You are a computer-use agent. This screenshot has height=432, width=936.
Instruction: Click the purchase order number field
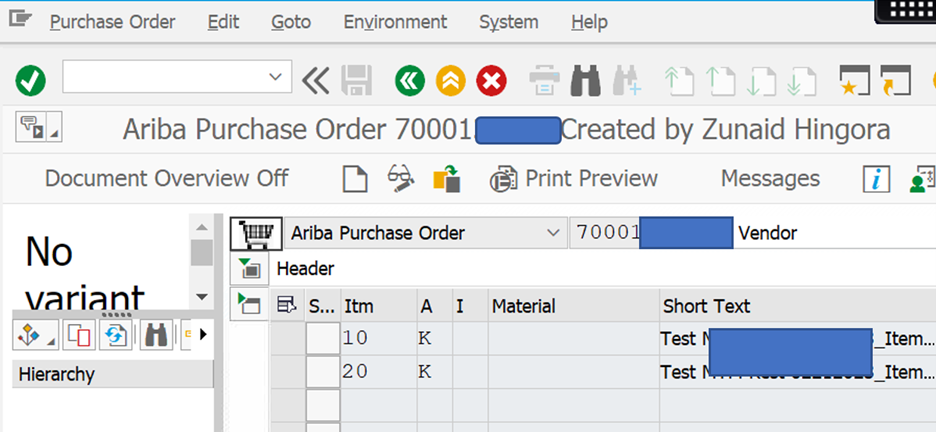(652, 233)
